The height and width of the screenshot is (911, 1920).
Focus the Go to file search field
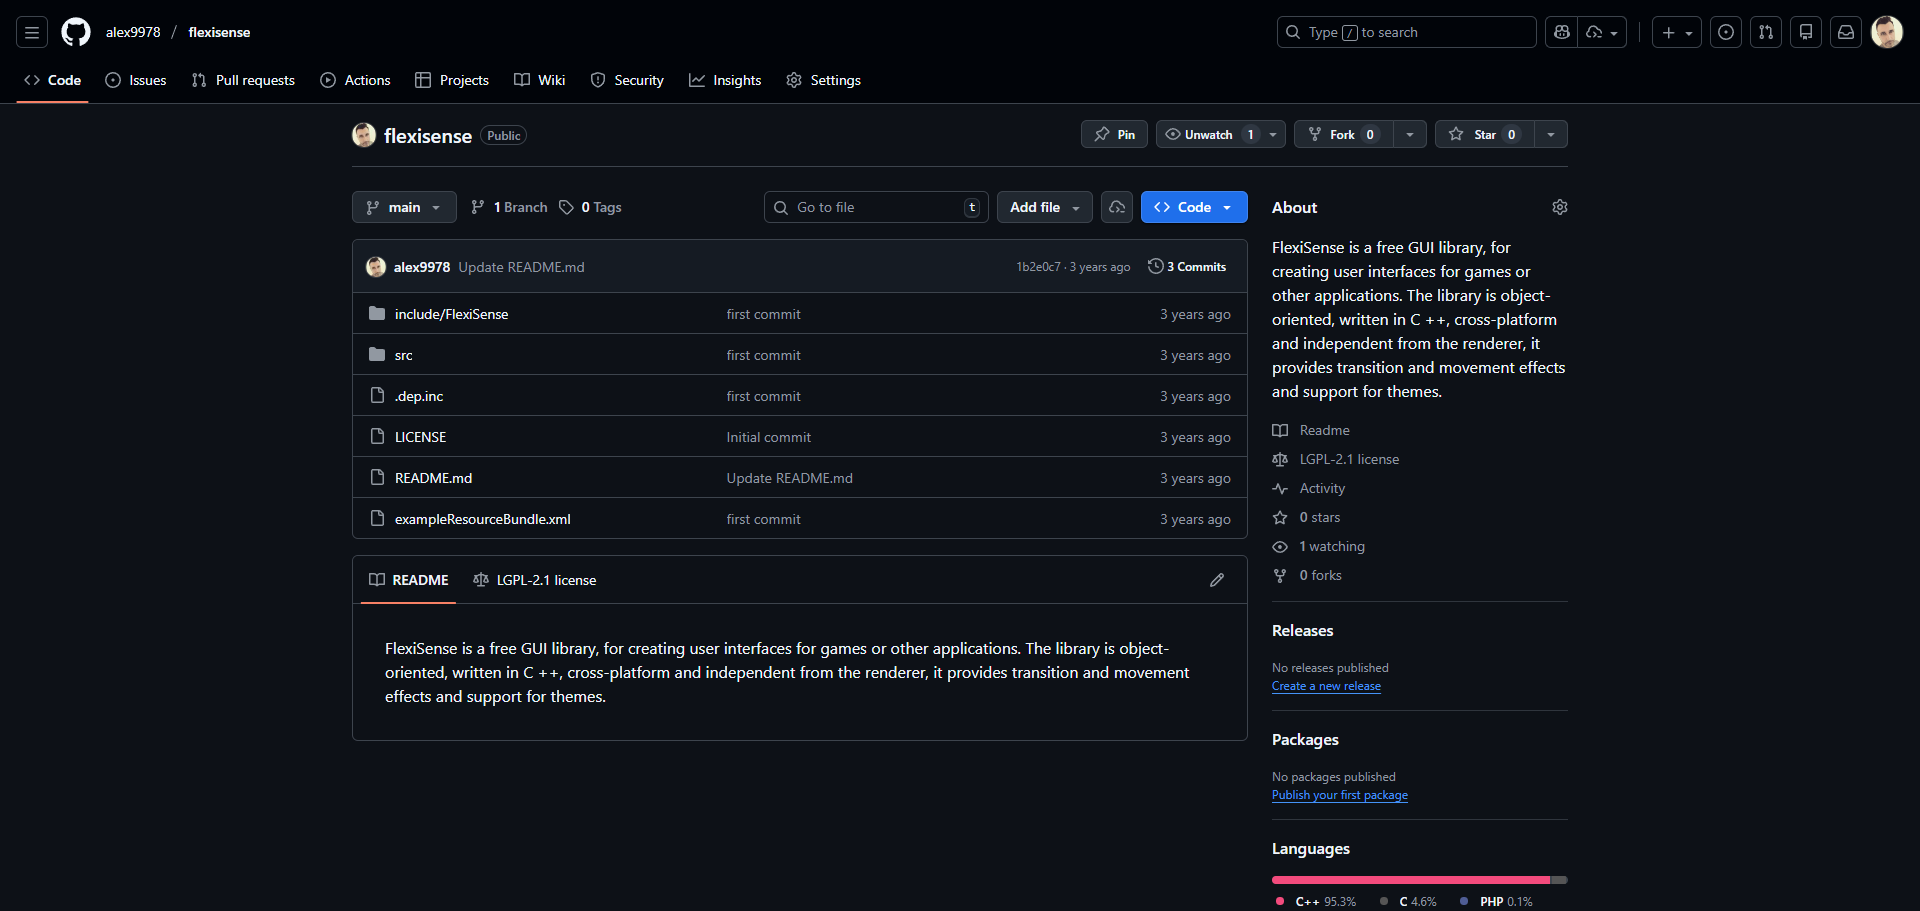click(x=875, y=207)
